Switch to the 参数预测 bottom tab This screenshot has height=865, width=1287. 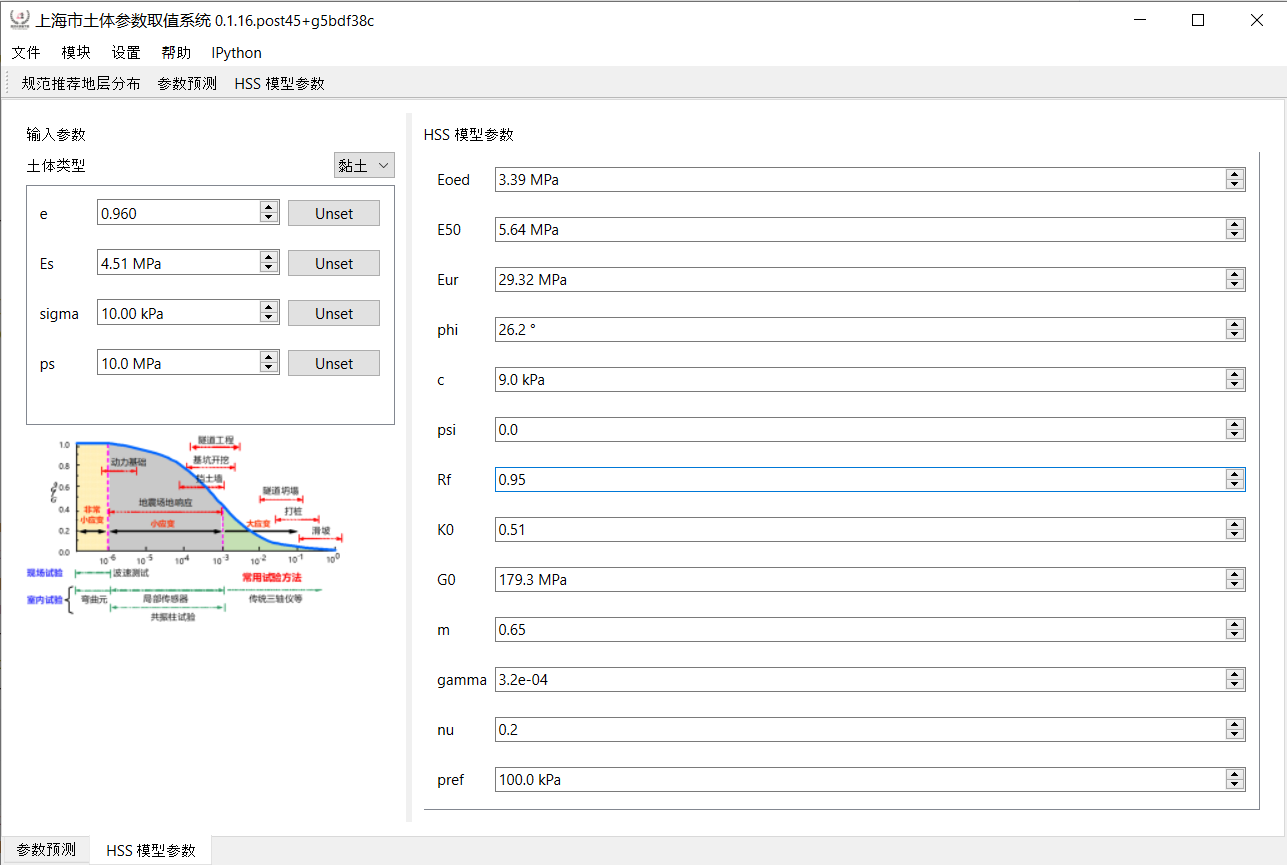coord(46,850)
